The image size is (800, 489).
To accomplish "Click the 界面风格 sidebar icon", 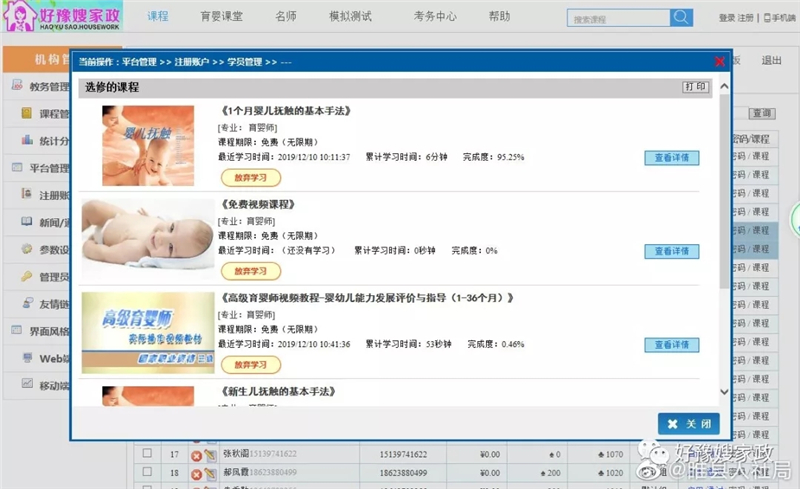I will [17, 330].
